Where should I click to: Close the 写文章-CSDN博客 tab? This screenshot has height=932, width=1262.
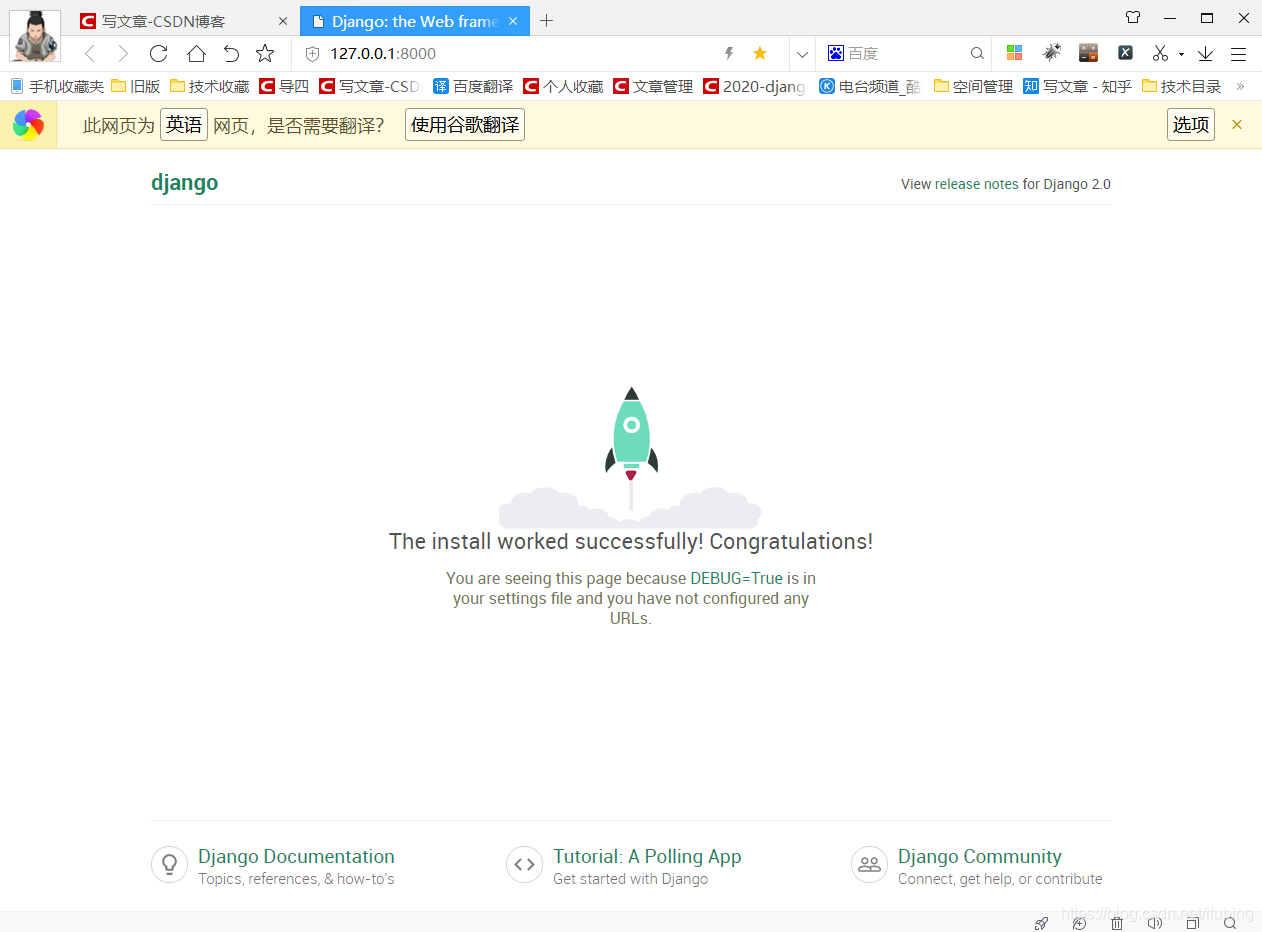pos(283,21)
